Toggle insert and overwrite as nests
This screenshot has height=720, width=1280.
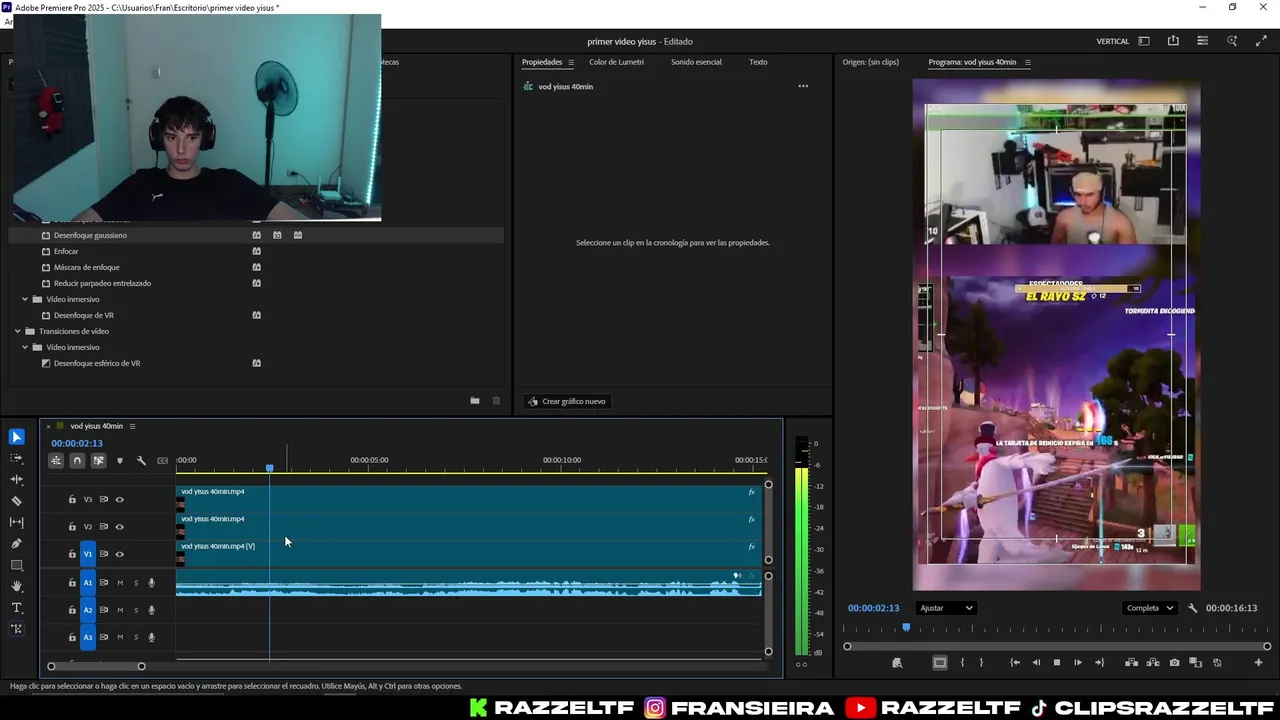(56, 461)
